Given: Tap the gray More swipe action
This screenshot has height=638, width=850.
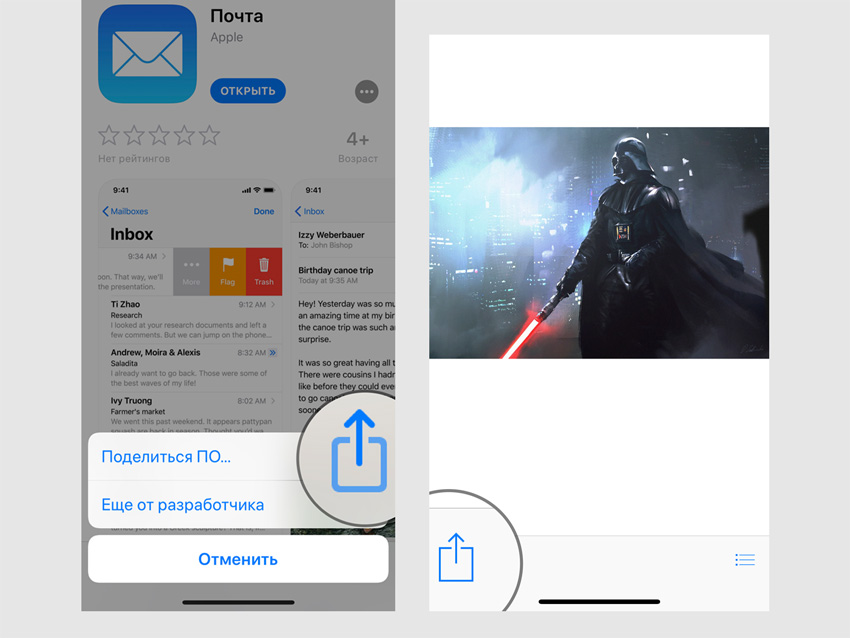Looking at the screenshot, I should pos(191,272).
